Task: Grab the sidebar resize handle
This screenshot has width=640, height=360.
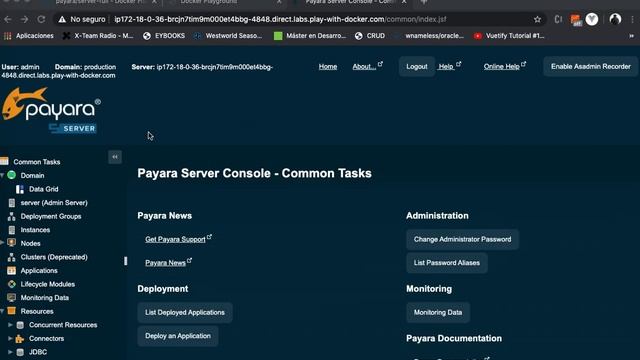Action: tap(125, 261)
